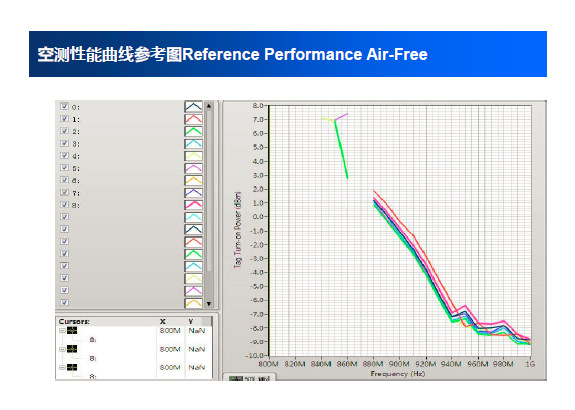
Task: Click the pink plot icon for trace 8
Action: 193,205
